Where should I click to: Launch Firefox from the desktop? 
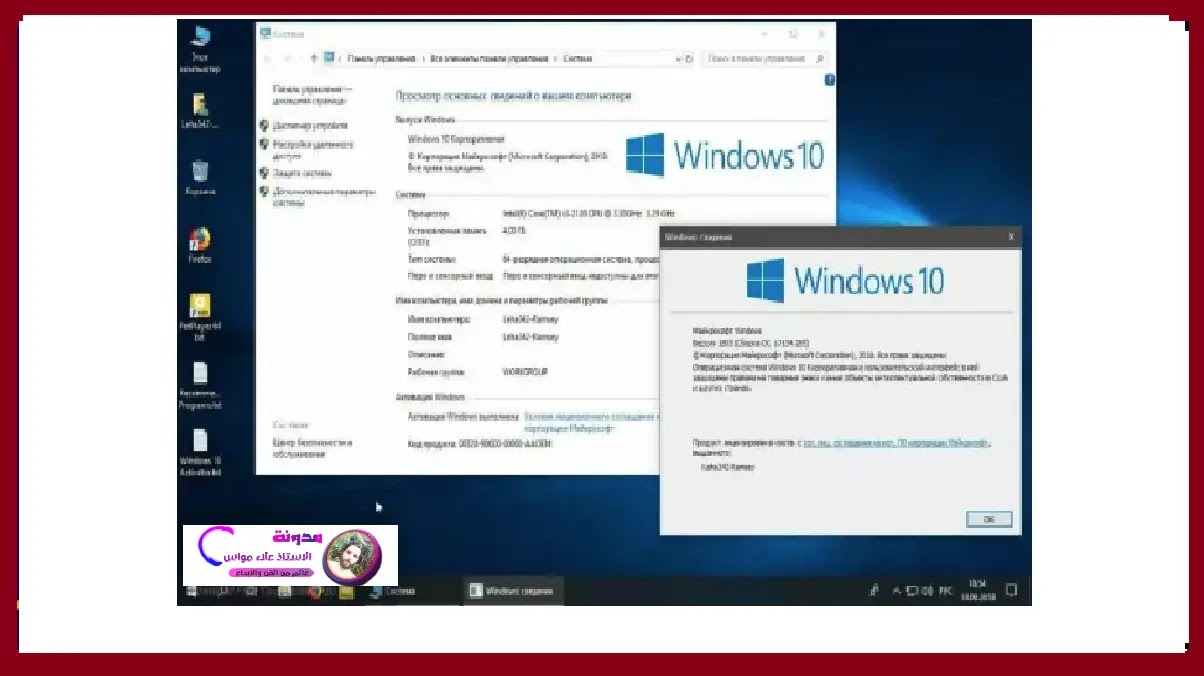click(x=200, y=245)
